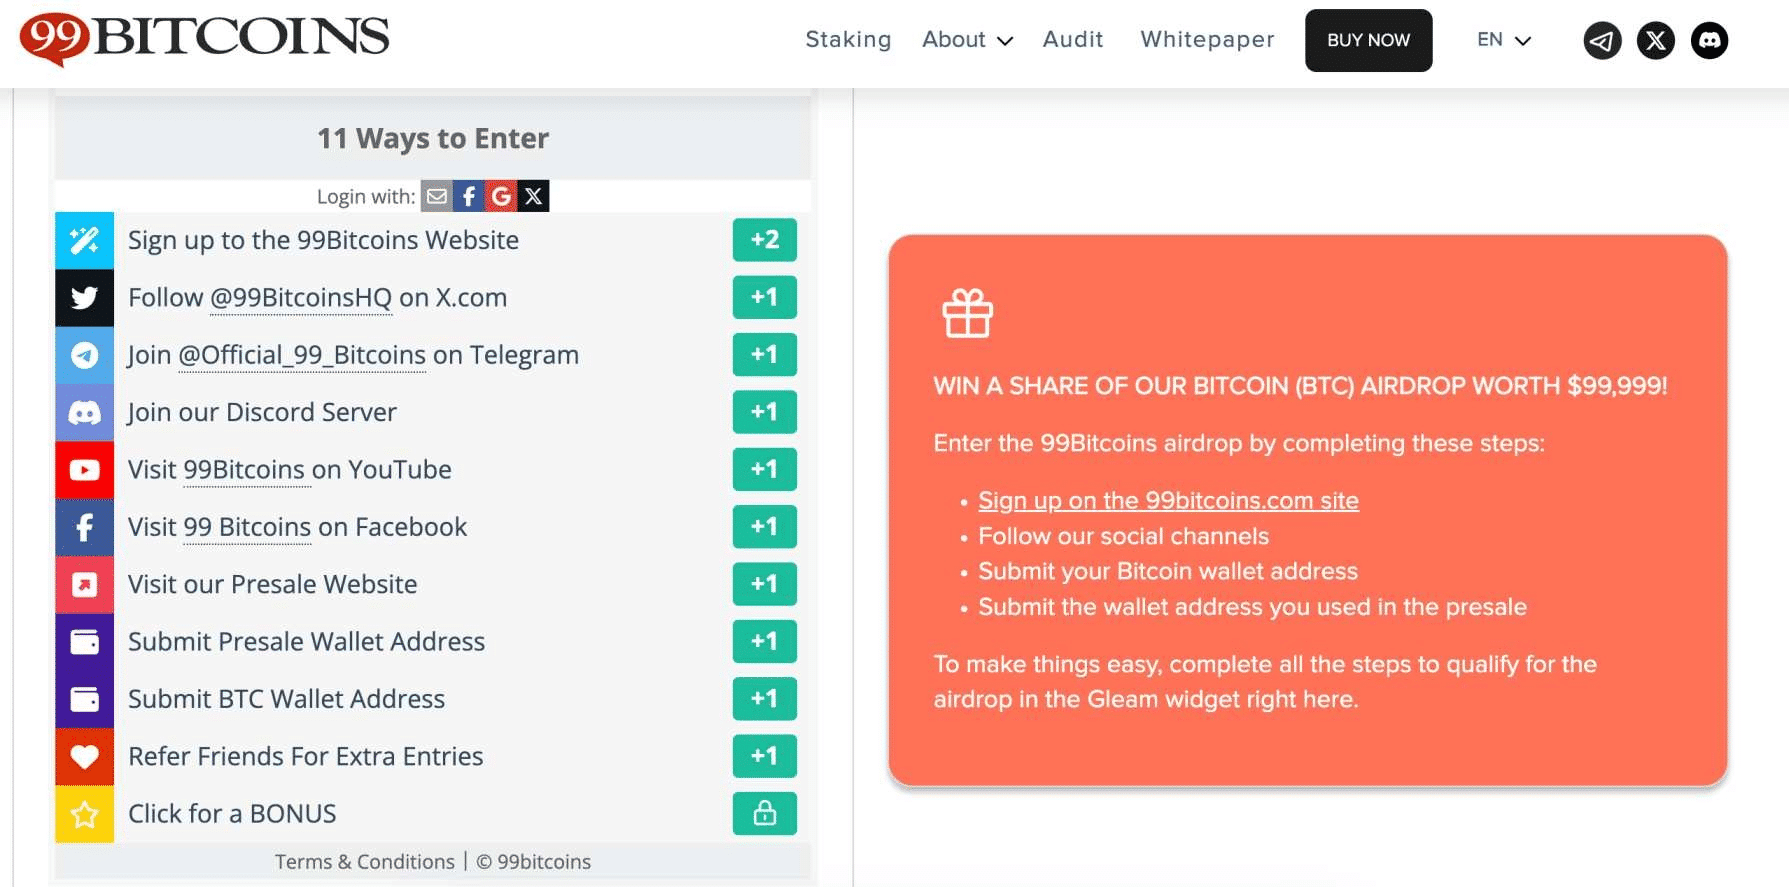Viewport: 1789px width, 887px height.
Task: Open the X social icon in header
Action: click(1656, 41)
